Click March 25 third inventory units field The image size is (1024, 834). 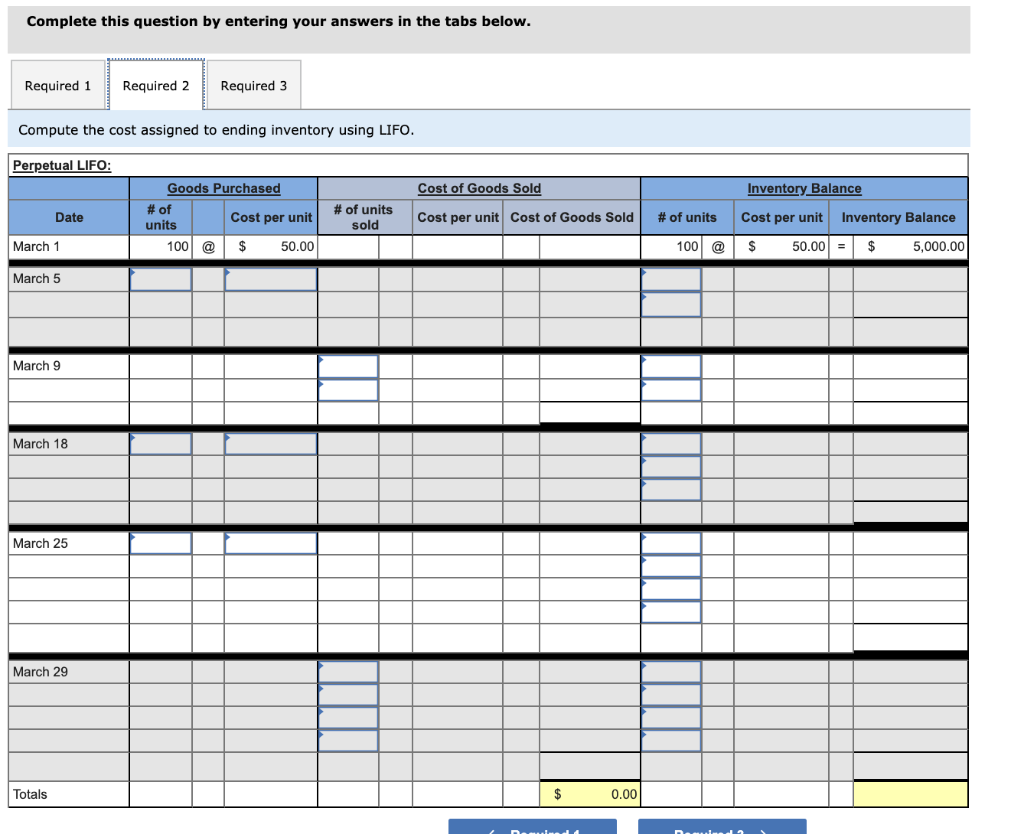click(x=671, y=589)
